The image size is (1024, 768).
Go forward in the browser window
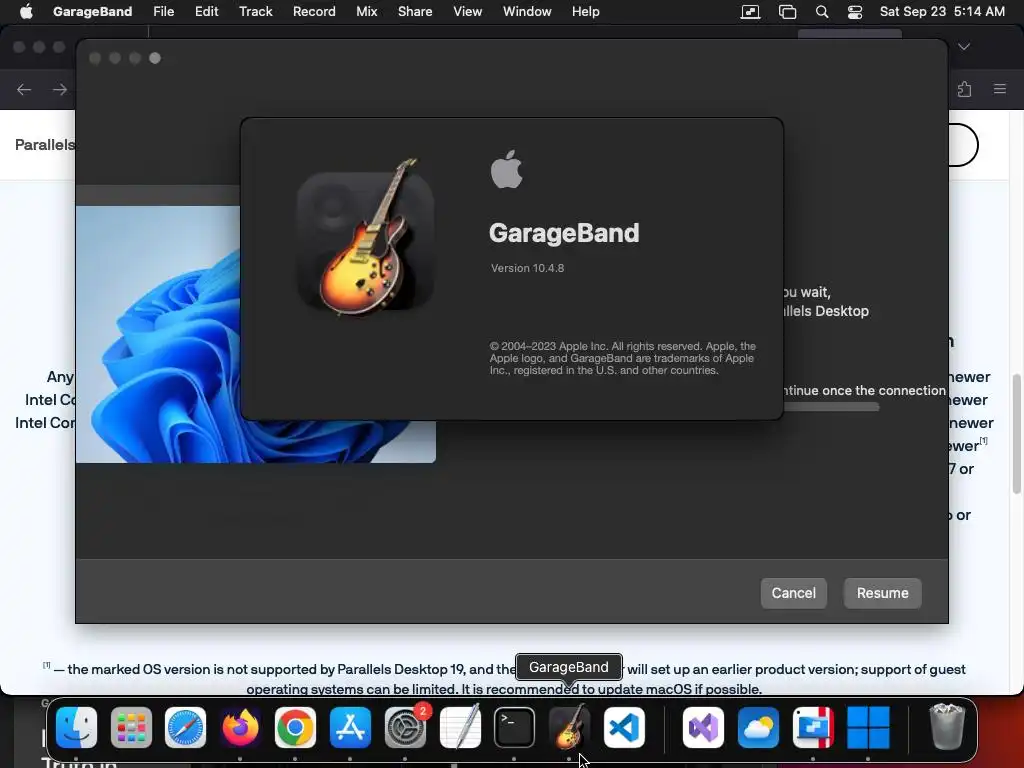[x=59, y=89]
